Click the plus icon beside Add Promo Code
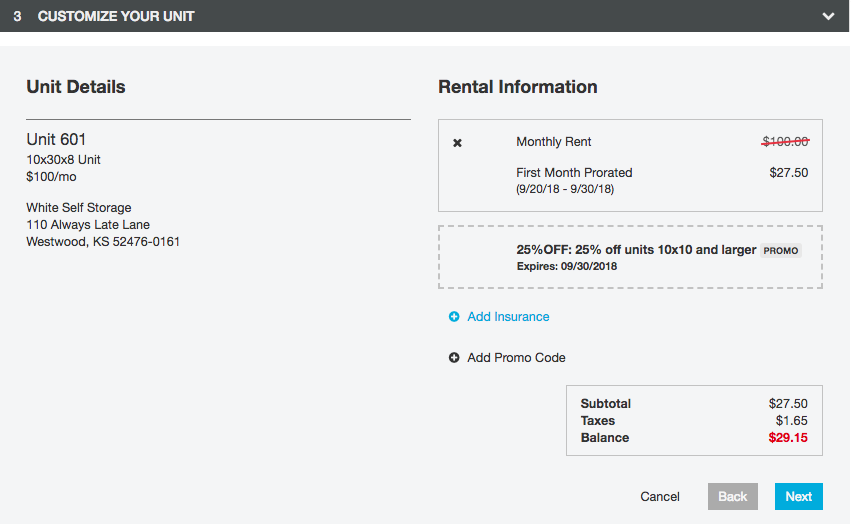The height and width of the screenshot is (531, 852). (454, 358)
